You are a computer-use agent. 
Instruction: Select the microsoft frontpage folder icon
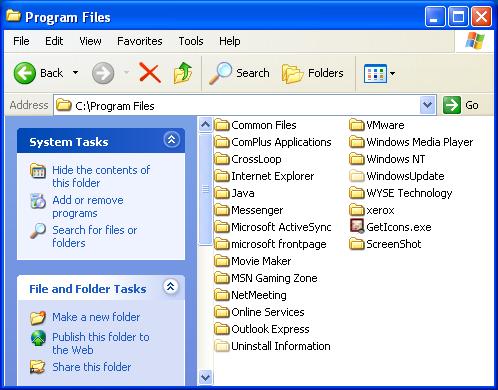pyautogui.click(x=222, y=244)
